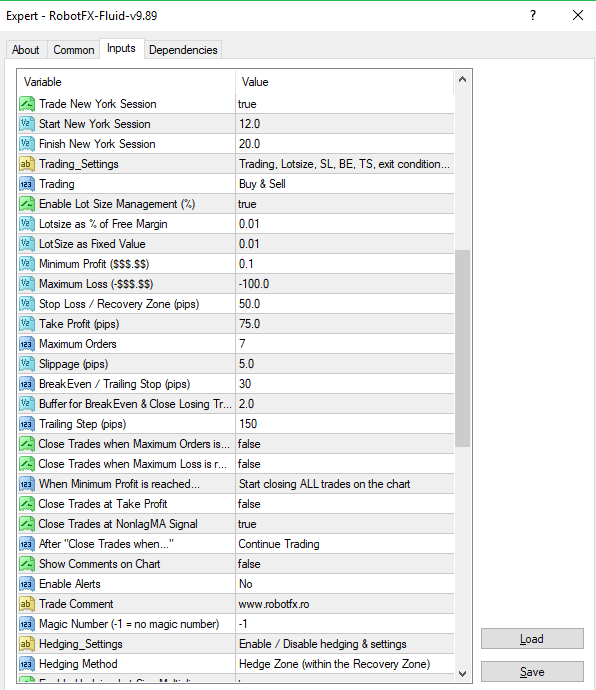Click the Maximum Loss value -100.0

345,284
